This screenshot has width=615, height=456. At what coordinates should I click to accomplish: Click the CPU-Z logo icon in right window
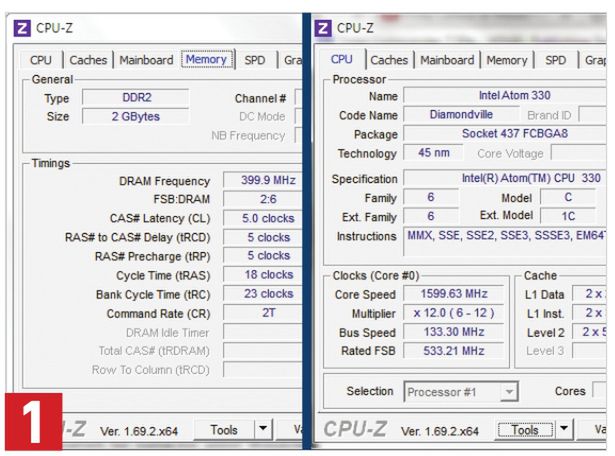click(x=323, y=29)
